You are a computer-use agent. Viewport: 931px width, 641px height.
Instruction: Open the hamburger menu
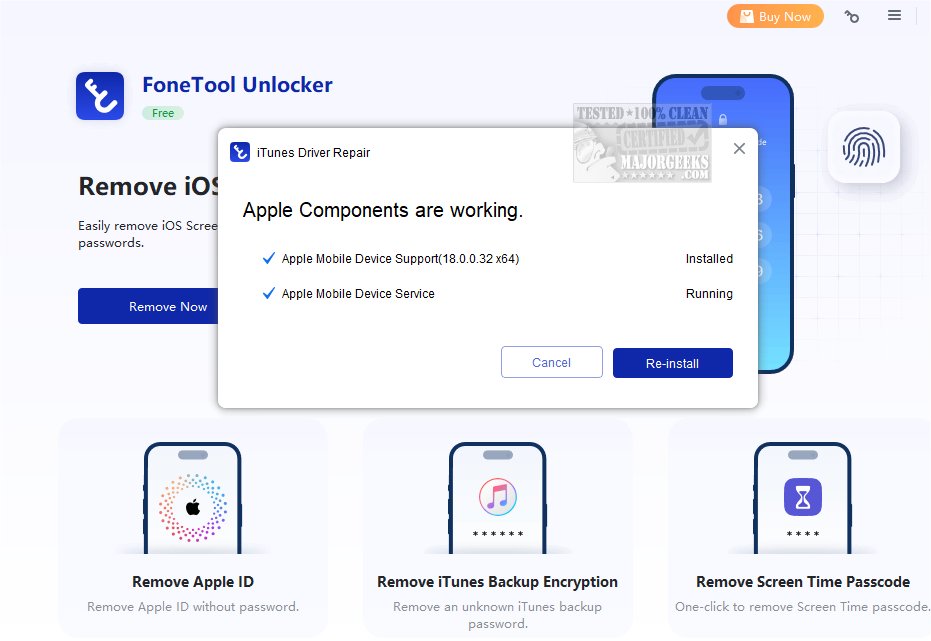894,15
